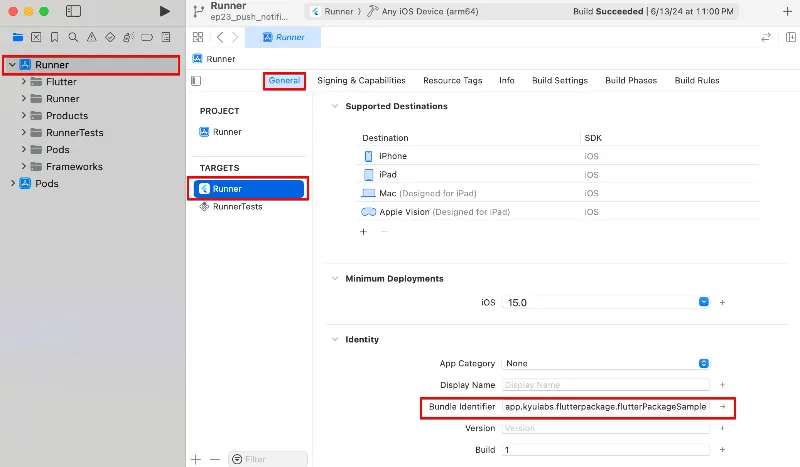Expand the Runner subfolder in navigator
This screenshot has width=800, height=467.
click(23, 99)
